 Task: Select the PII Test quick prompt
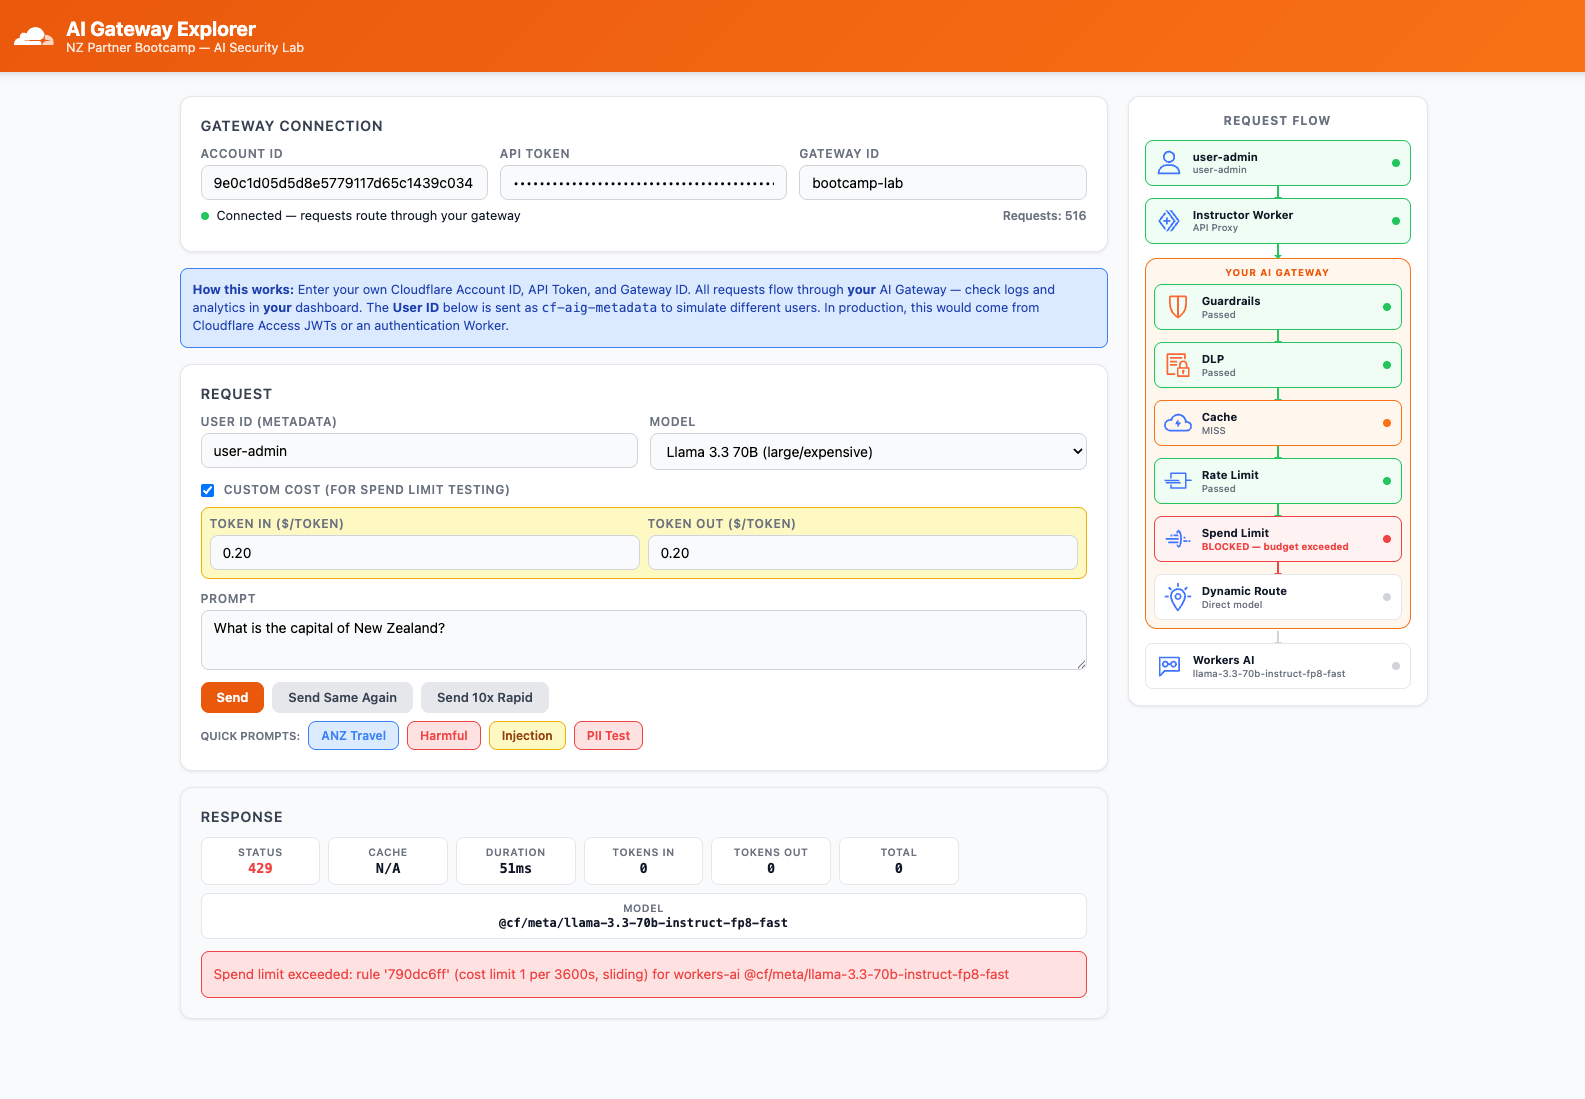(608, 736)
